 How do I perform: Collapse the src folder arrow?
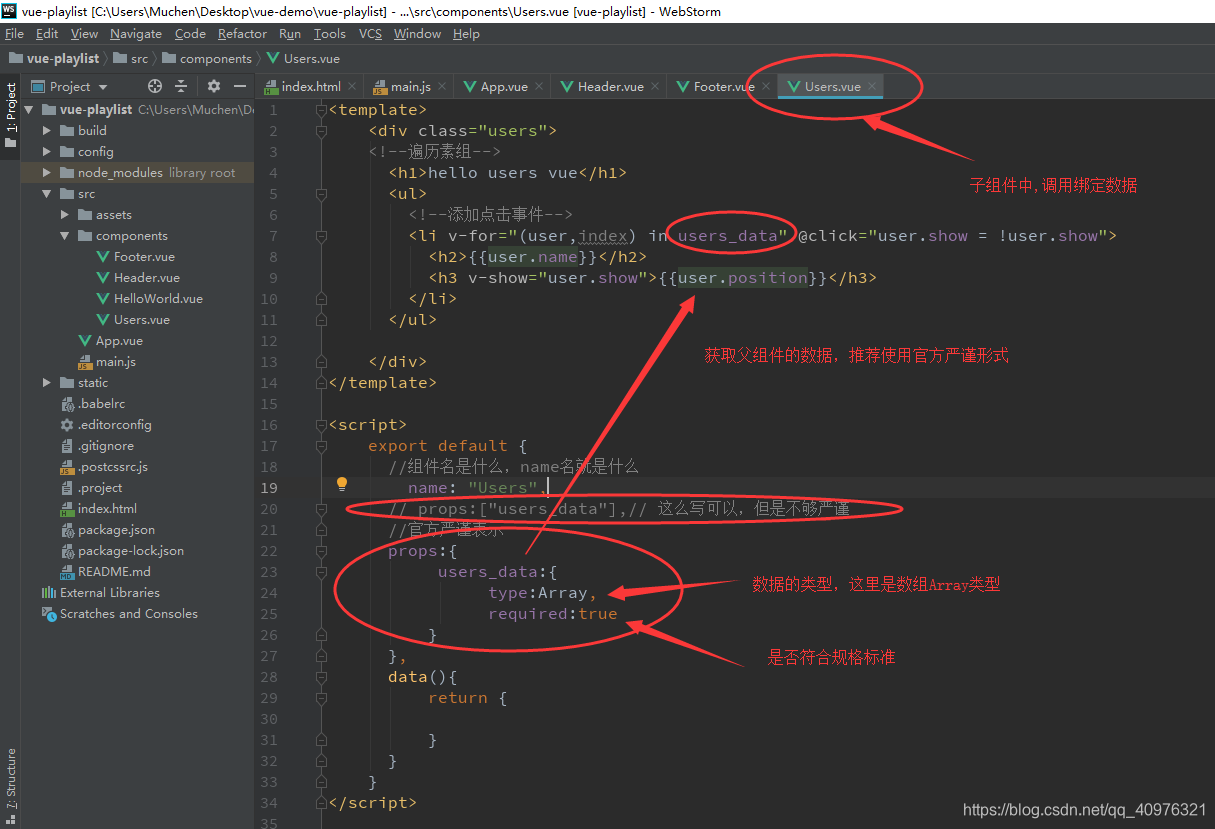[x=47, y=194]
